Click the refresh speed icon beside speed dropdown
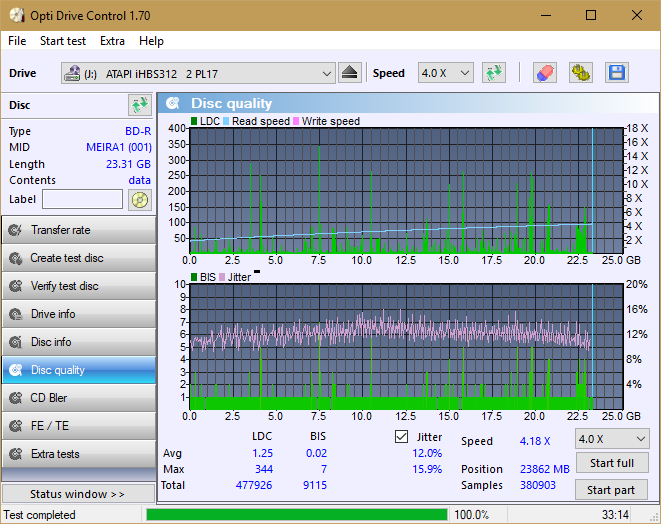661x524 pixels. tap(493, 73)
